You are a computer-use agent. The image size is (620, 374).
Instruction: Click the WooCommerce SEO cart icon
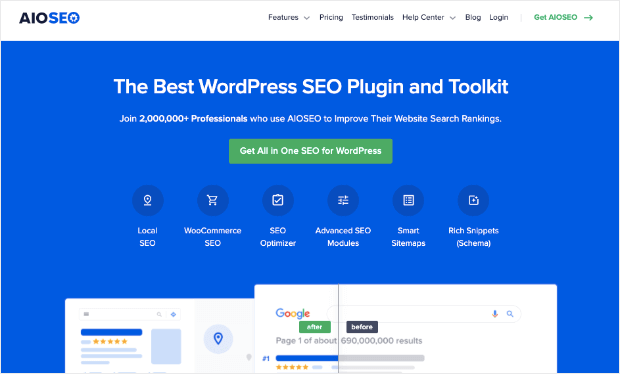(213, 200)
